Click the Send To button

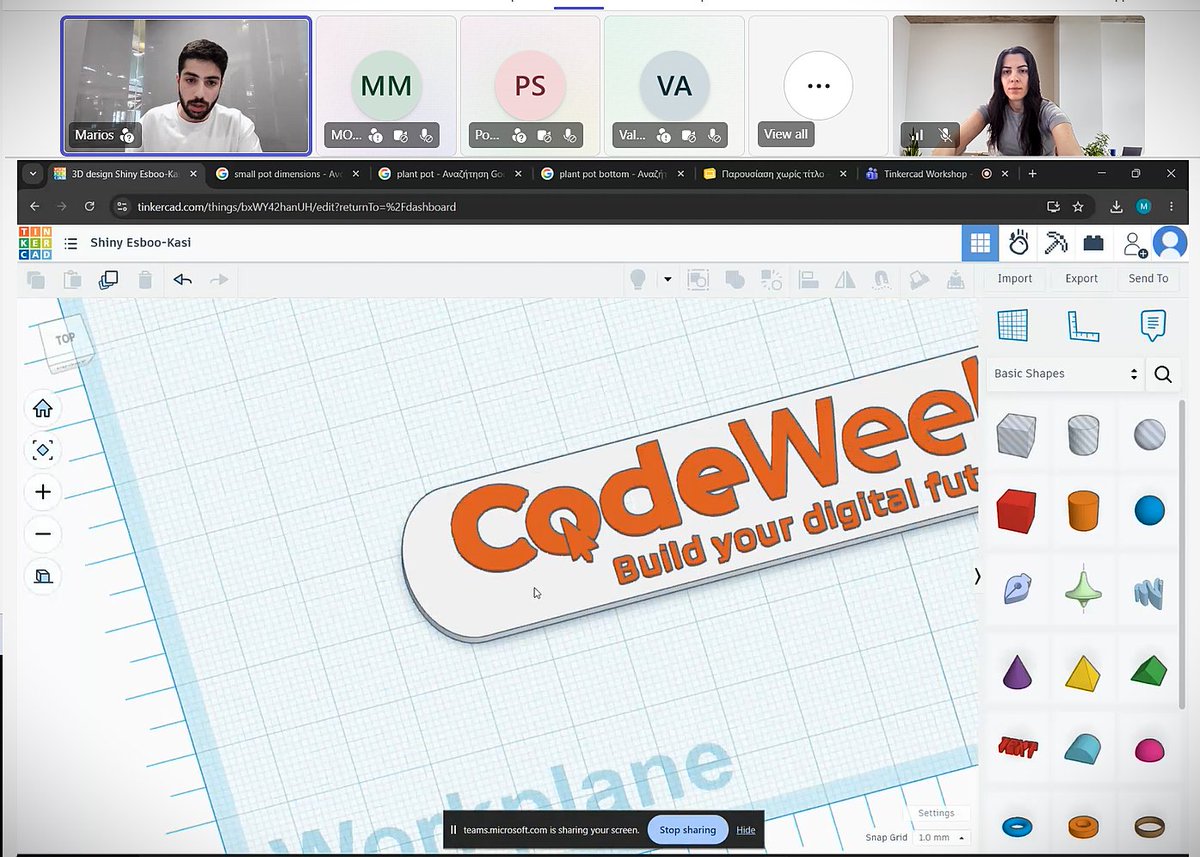pos(1148,279)
